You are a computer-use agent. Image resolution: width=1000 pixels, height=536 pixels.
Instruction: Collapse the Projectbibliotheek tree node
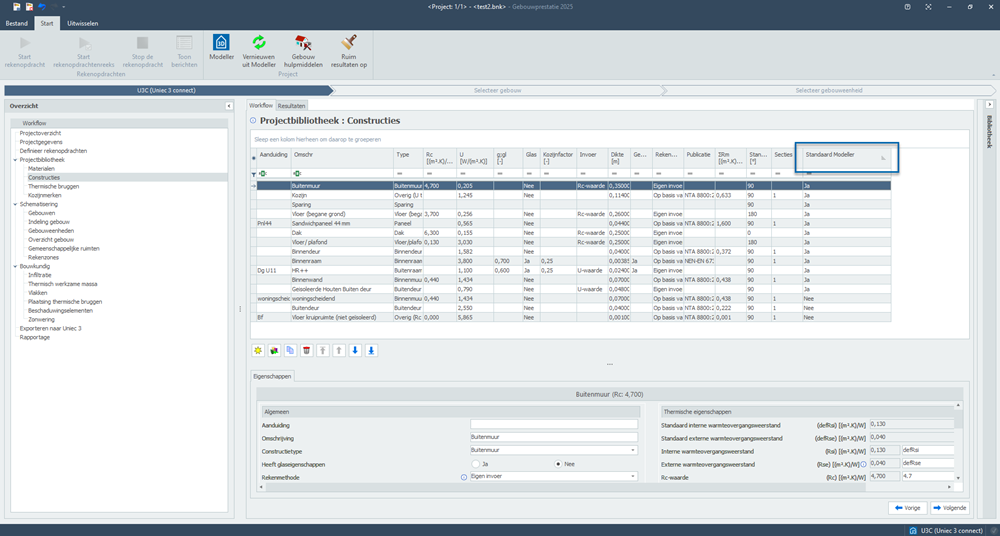coord(16,160)
